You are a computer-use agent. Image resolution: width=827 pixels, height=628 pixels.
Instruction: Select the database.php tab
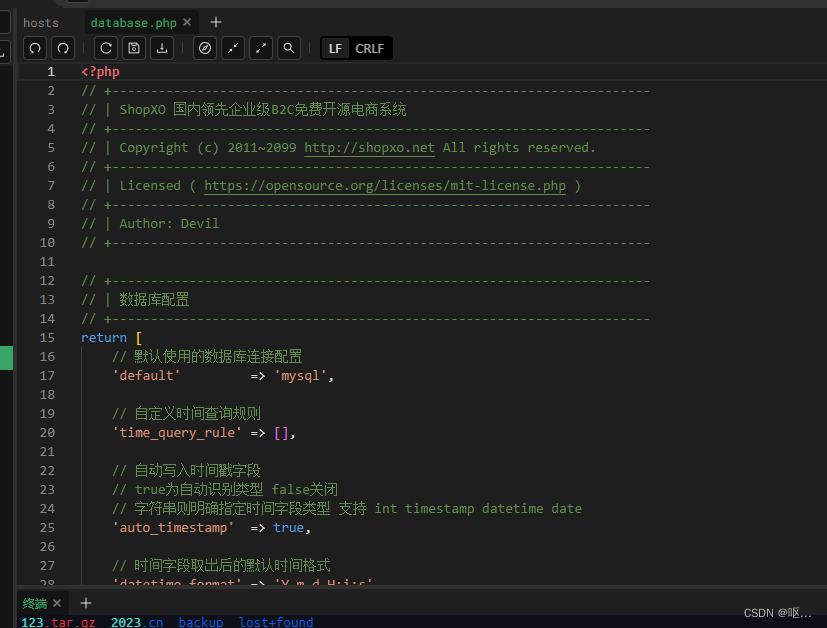pos(133,22)
